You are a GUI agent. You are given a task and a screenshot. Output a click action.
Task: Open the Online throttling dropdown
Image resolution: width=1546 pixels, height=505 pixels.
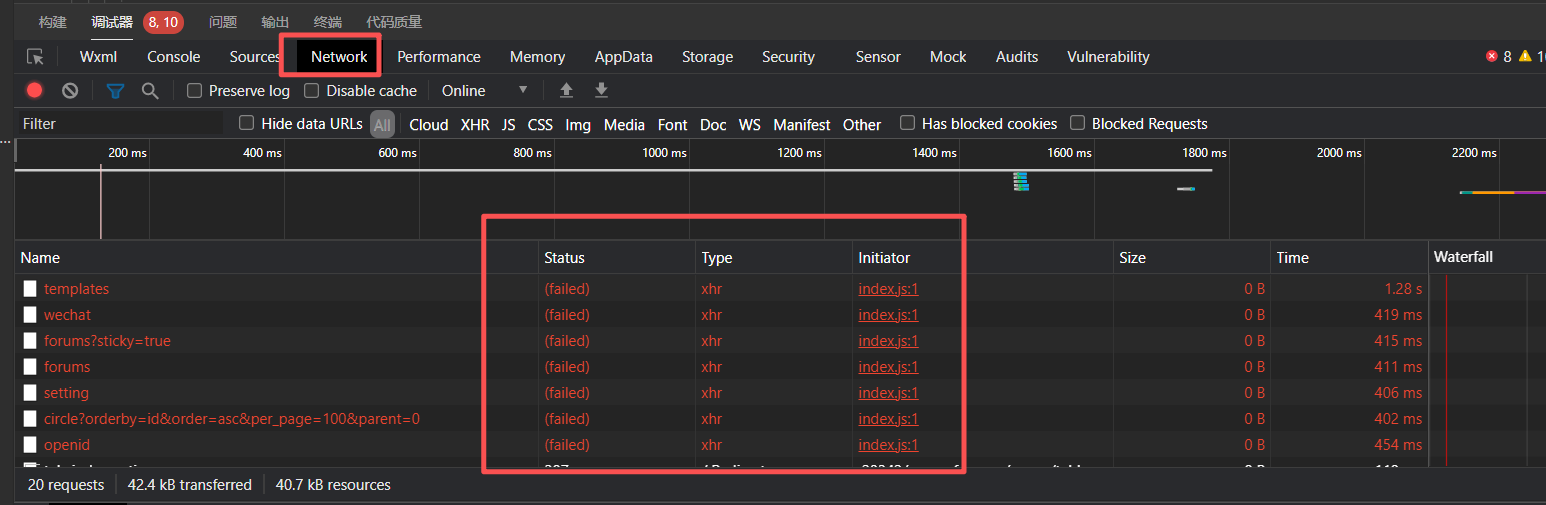click(484, 91)
